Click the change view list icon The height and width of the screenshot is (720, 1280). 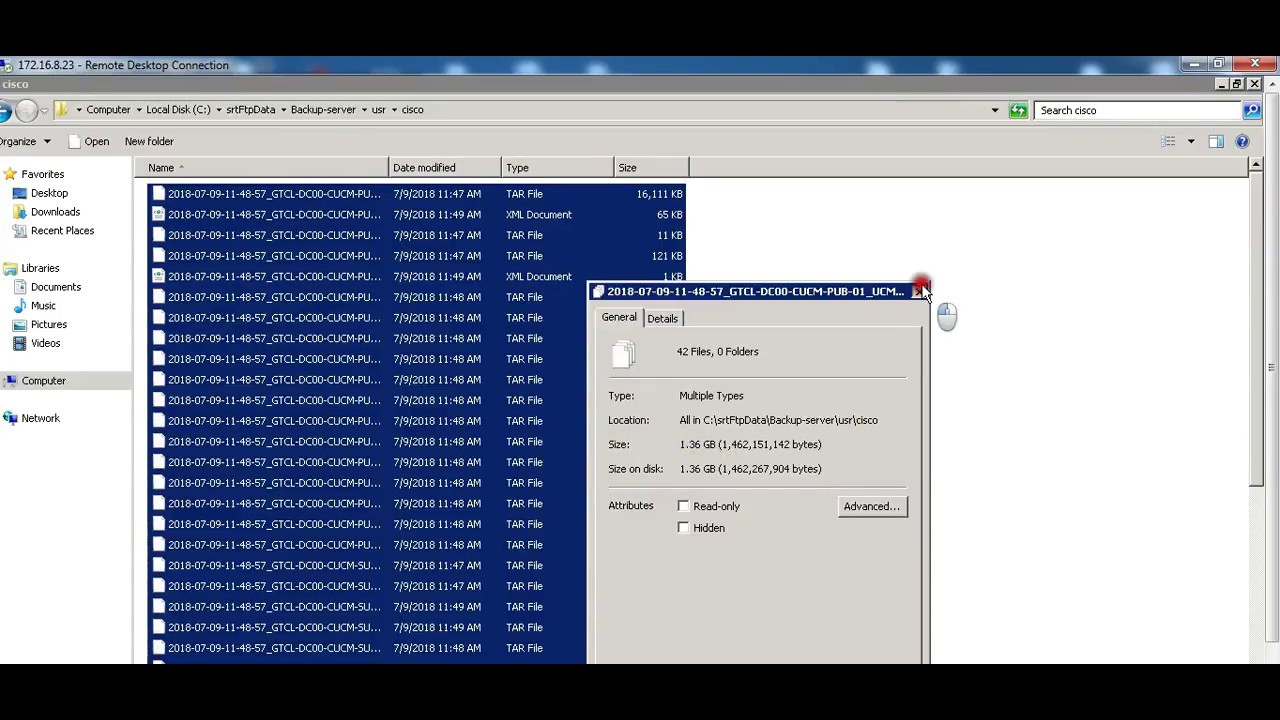click(x=1168, y=141)
